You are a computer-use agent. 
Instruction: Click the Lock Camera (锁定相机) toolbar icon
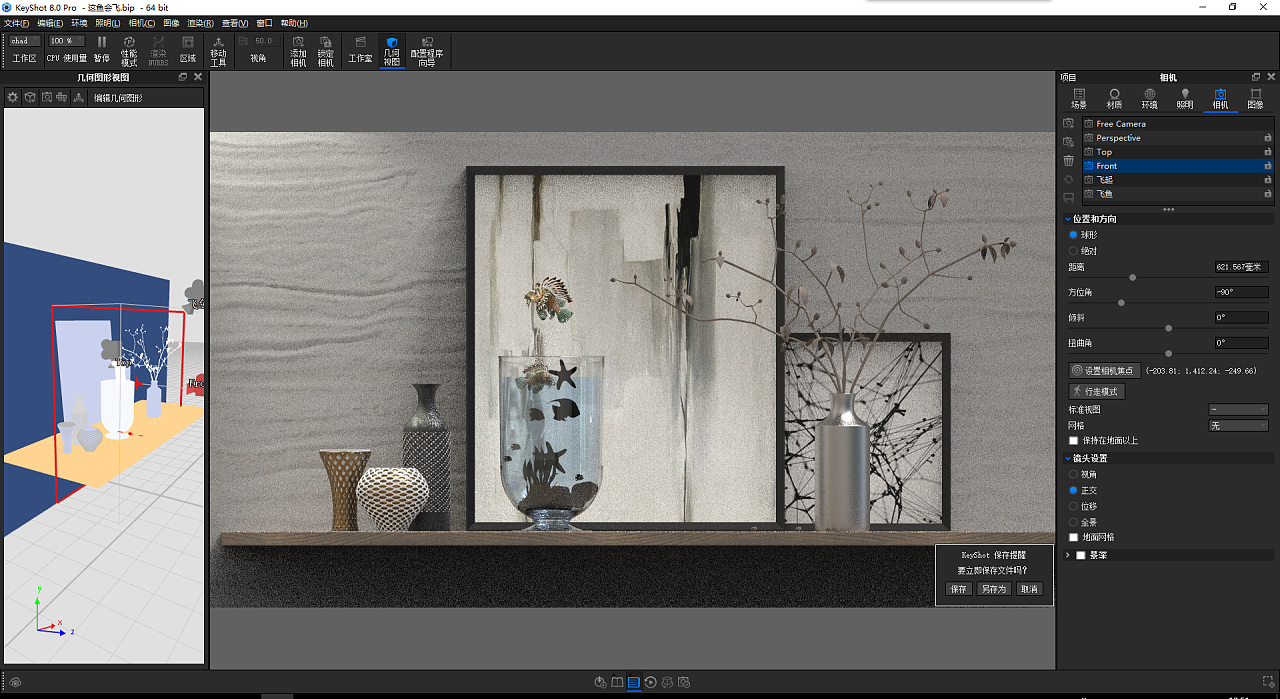tap(325, 50)
